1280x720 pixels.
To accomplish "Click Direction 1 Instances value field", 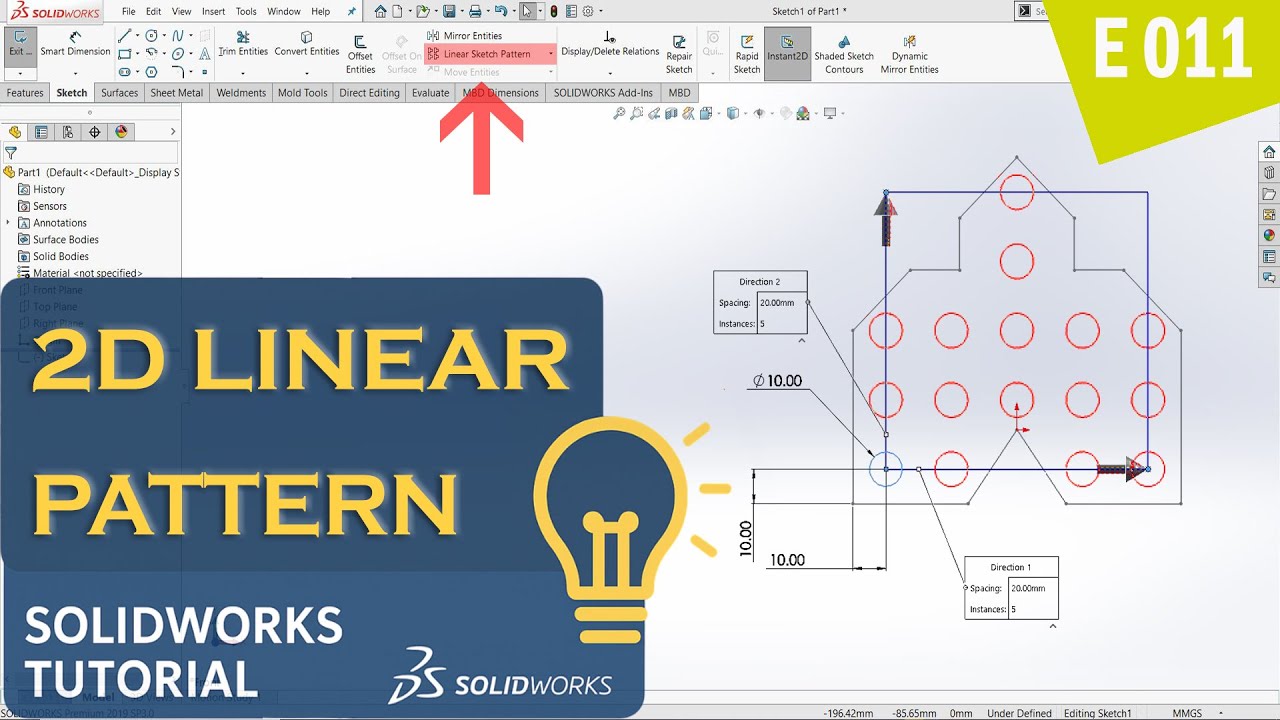I will pyautogui.click(x=1032, y=609).
